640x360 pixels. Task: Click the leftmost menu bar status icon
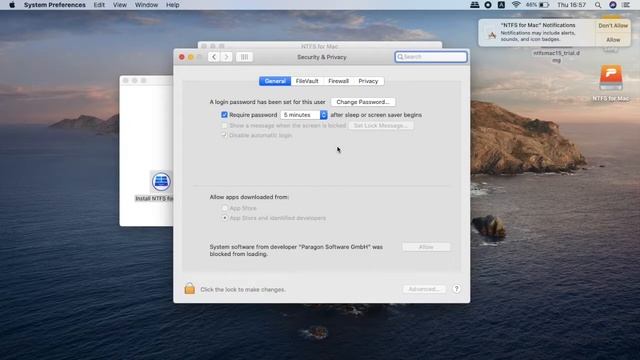[474, 5]
